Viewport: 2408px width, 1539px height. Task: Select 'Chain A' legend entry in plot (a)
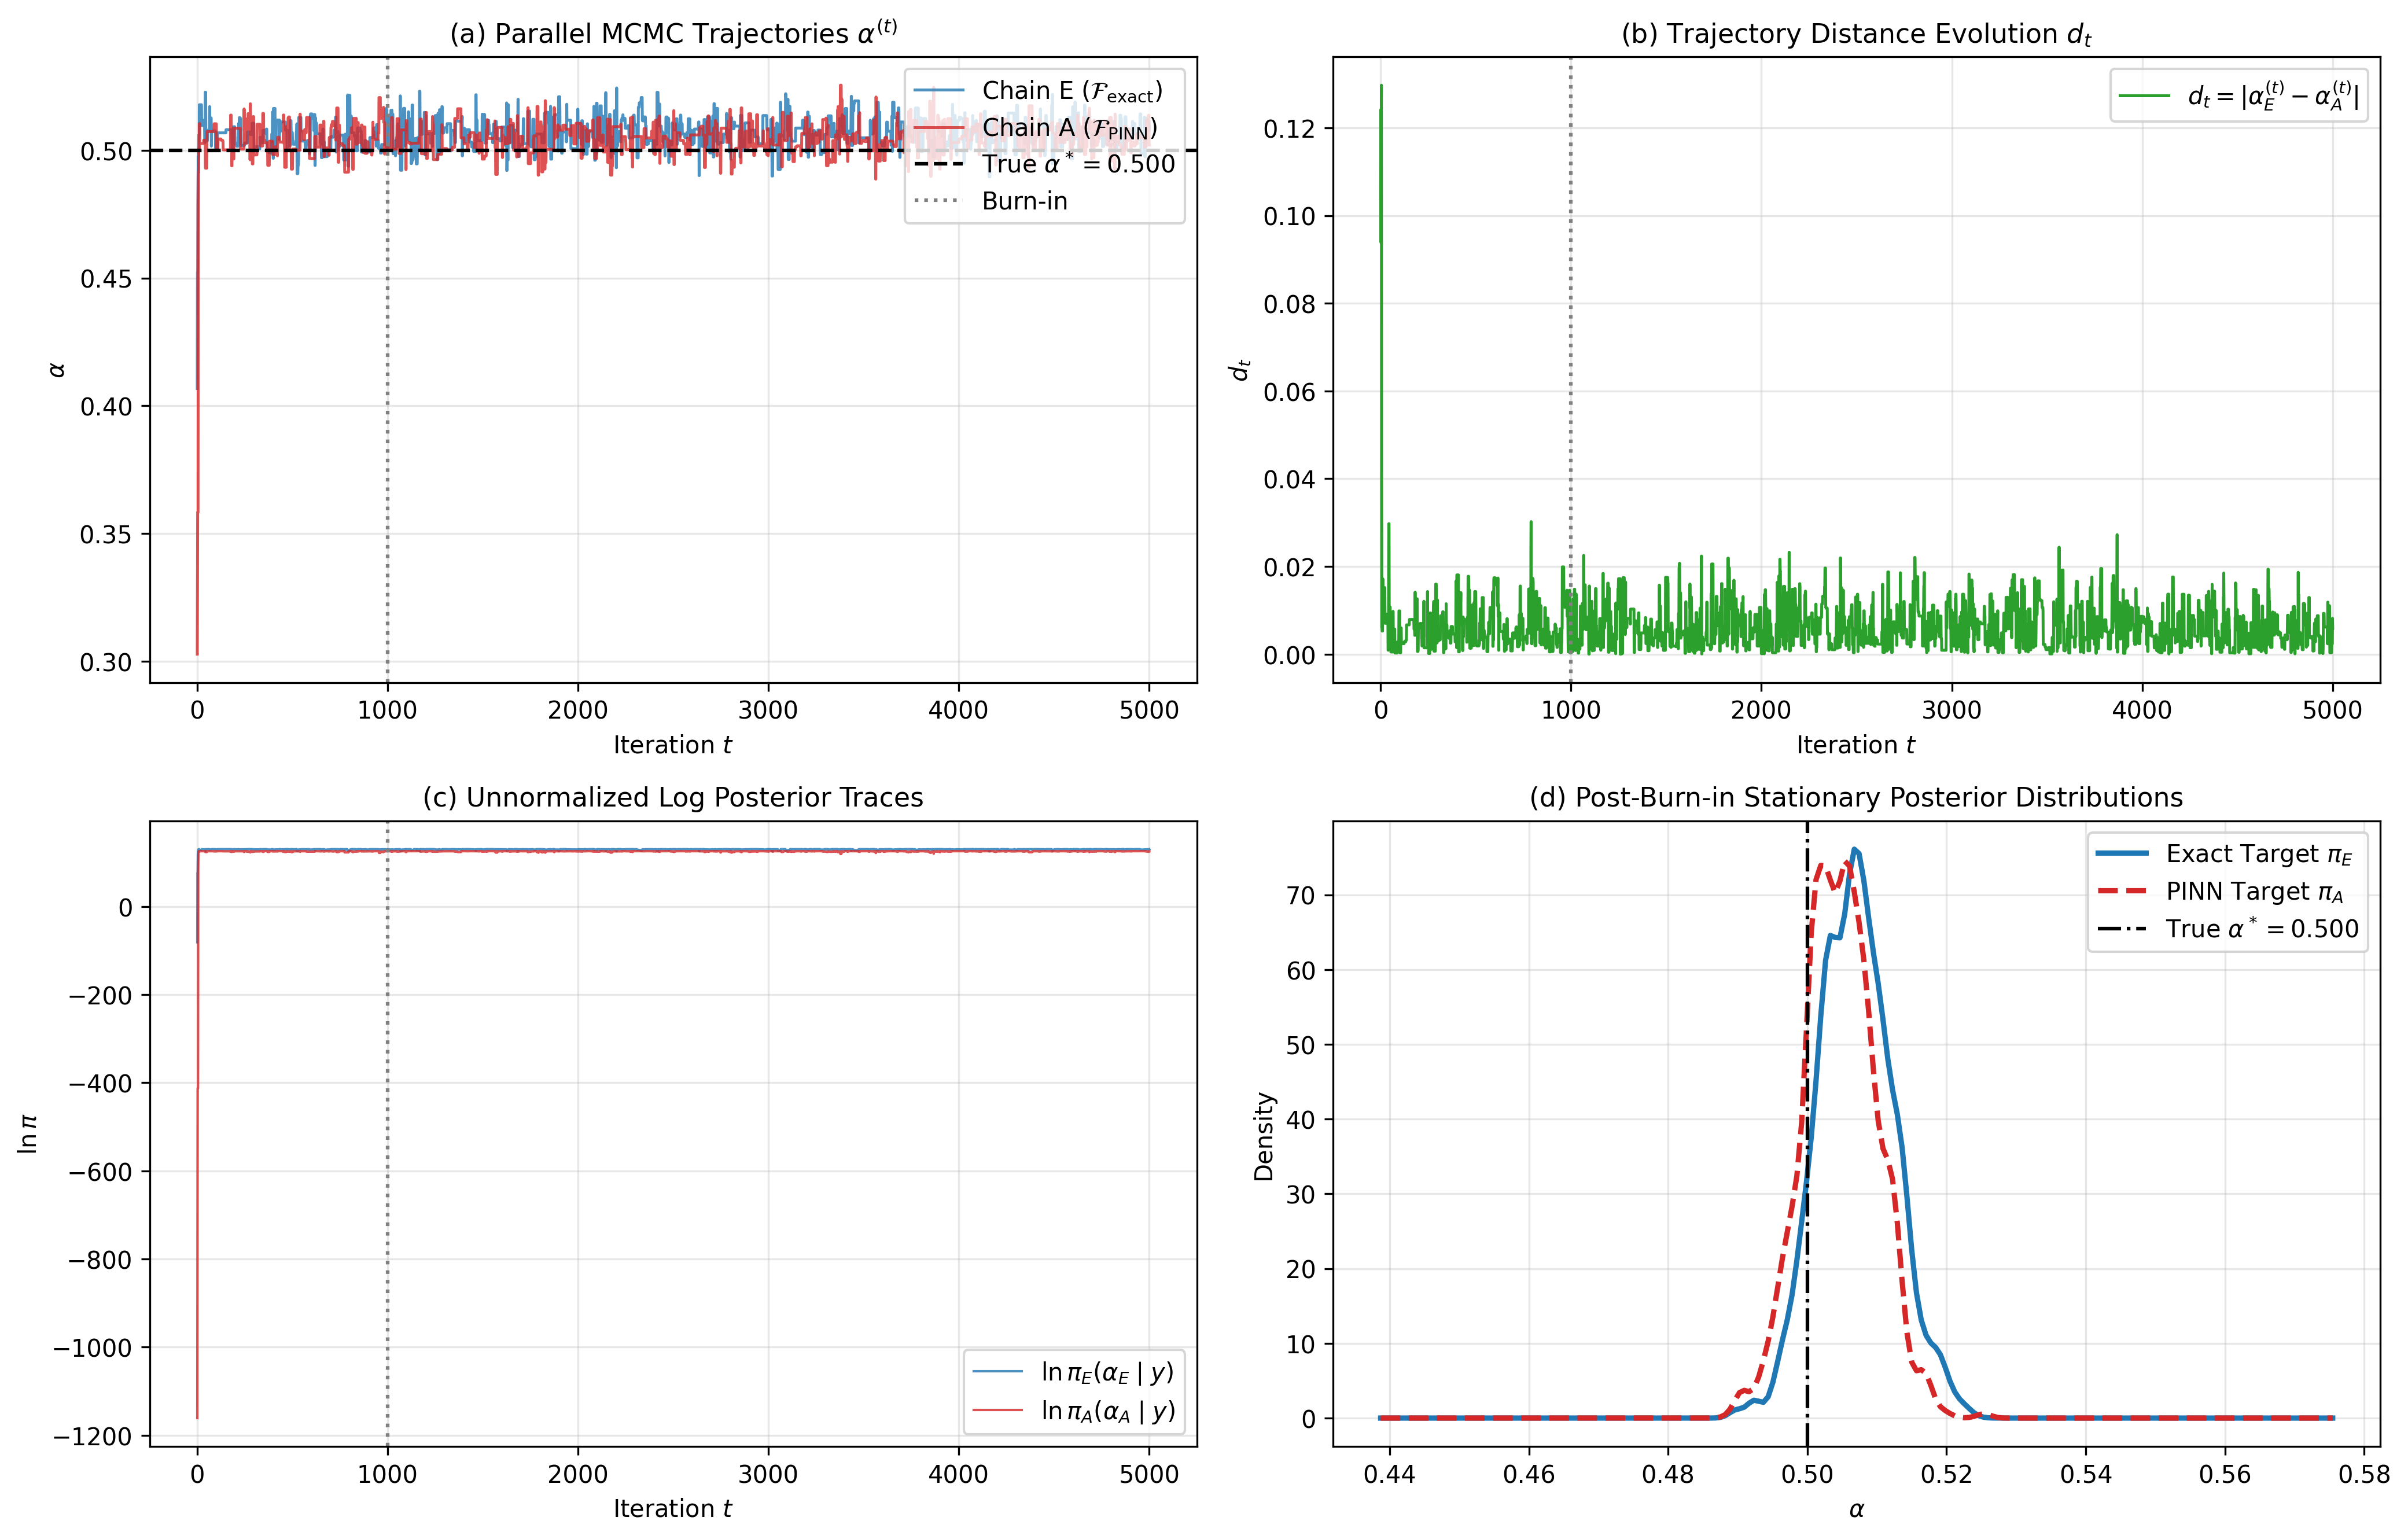click(x=1035, y=128)
